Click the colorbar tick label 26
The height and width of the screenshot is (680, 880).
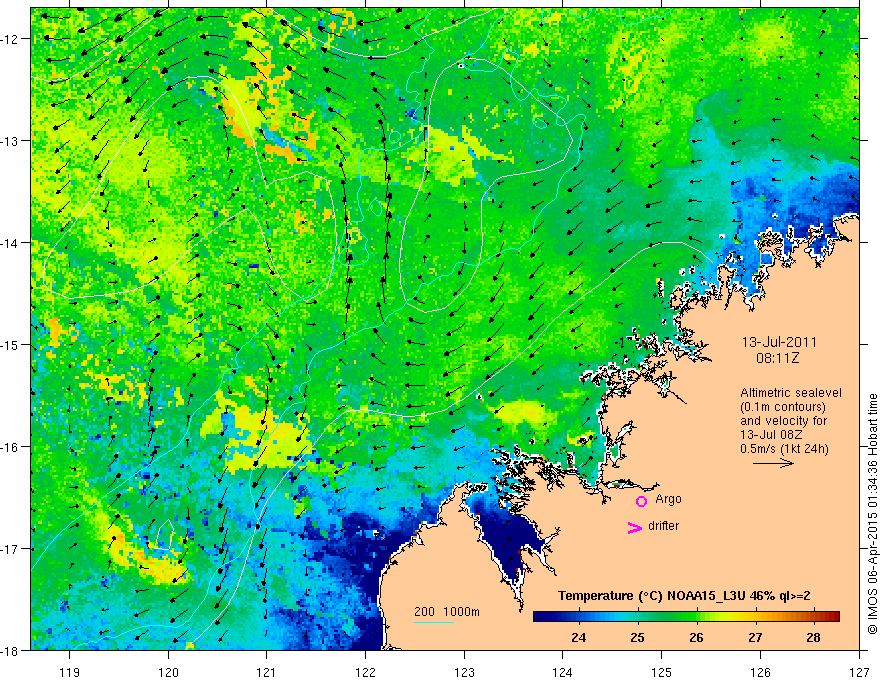(x=696, y=637)
